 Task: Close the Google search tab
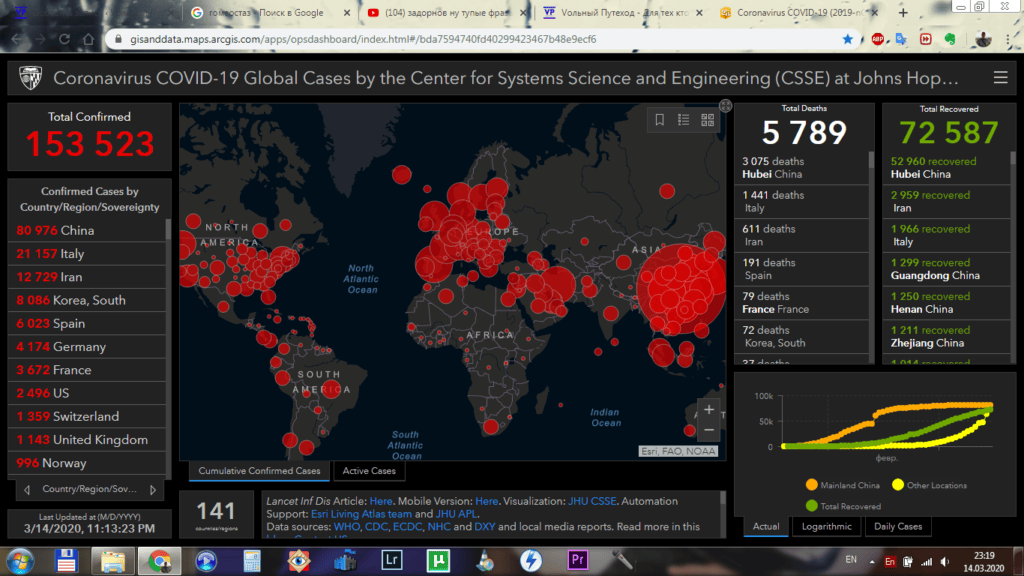[x=347, y=12]
